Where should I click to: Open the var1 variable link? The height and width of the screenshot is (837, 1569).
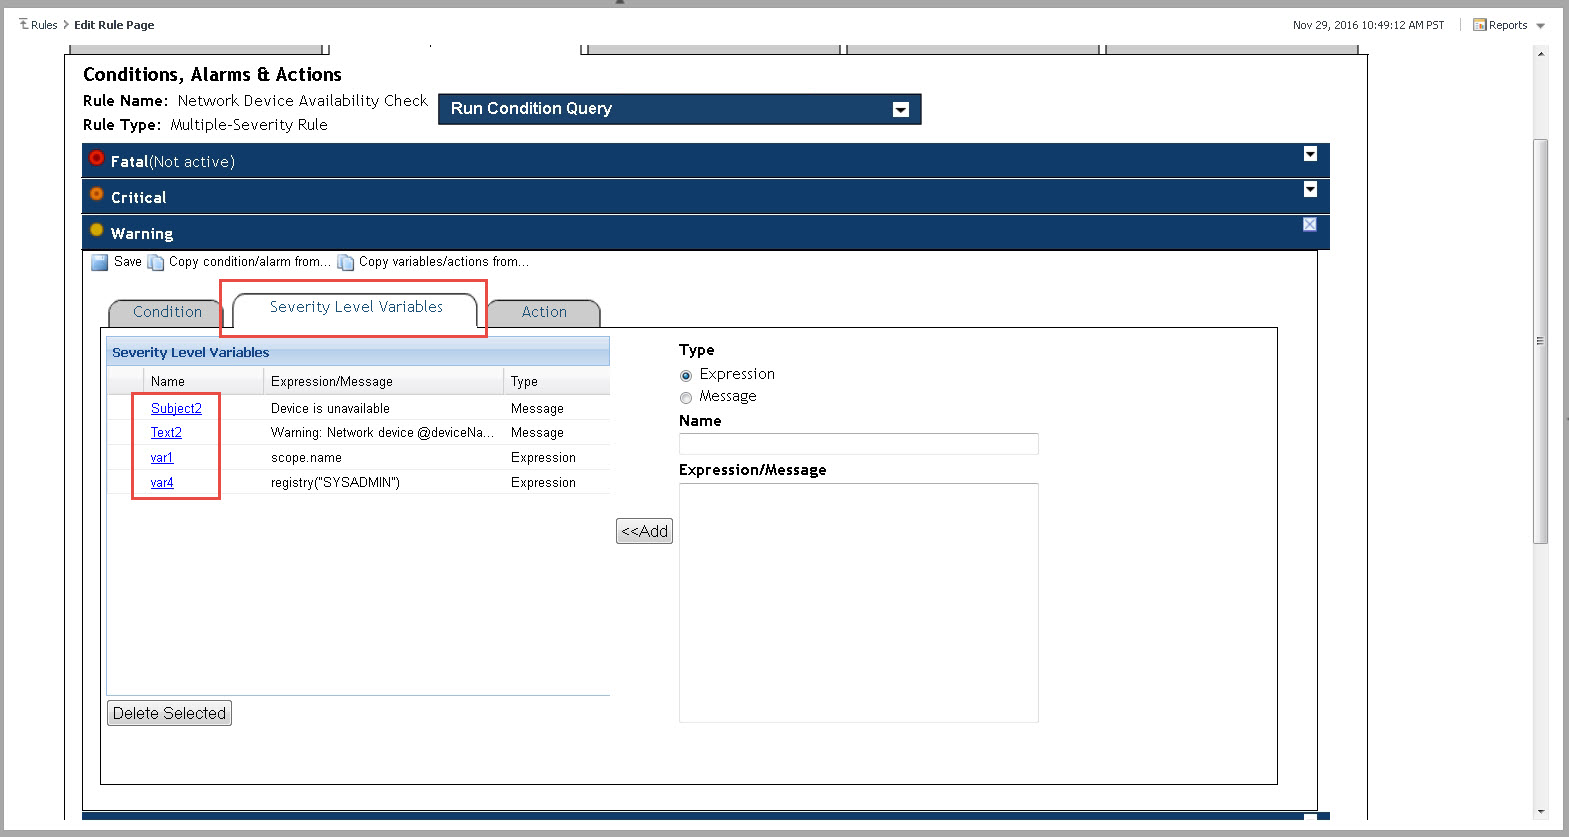coord(162,458)
